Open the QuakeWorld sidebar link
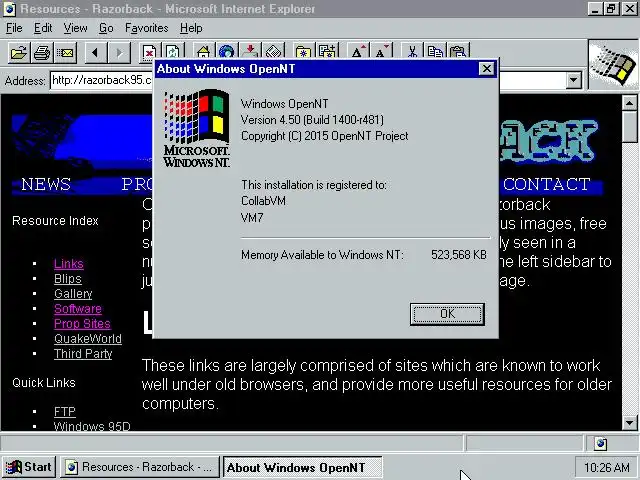 click(88, 339)
